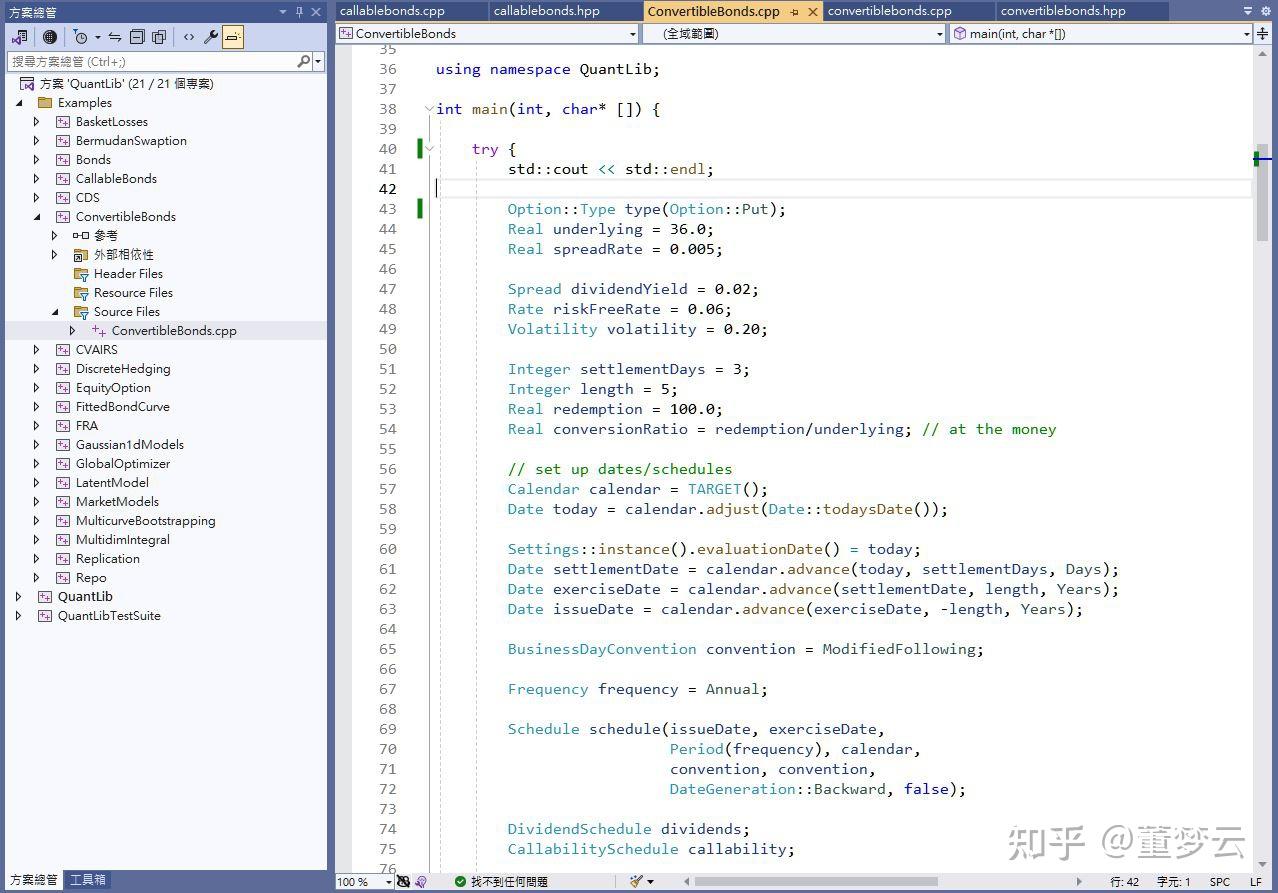Select the QuantLibTestSuite project

click(x=109, y=616)
